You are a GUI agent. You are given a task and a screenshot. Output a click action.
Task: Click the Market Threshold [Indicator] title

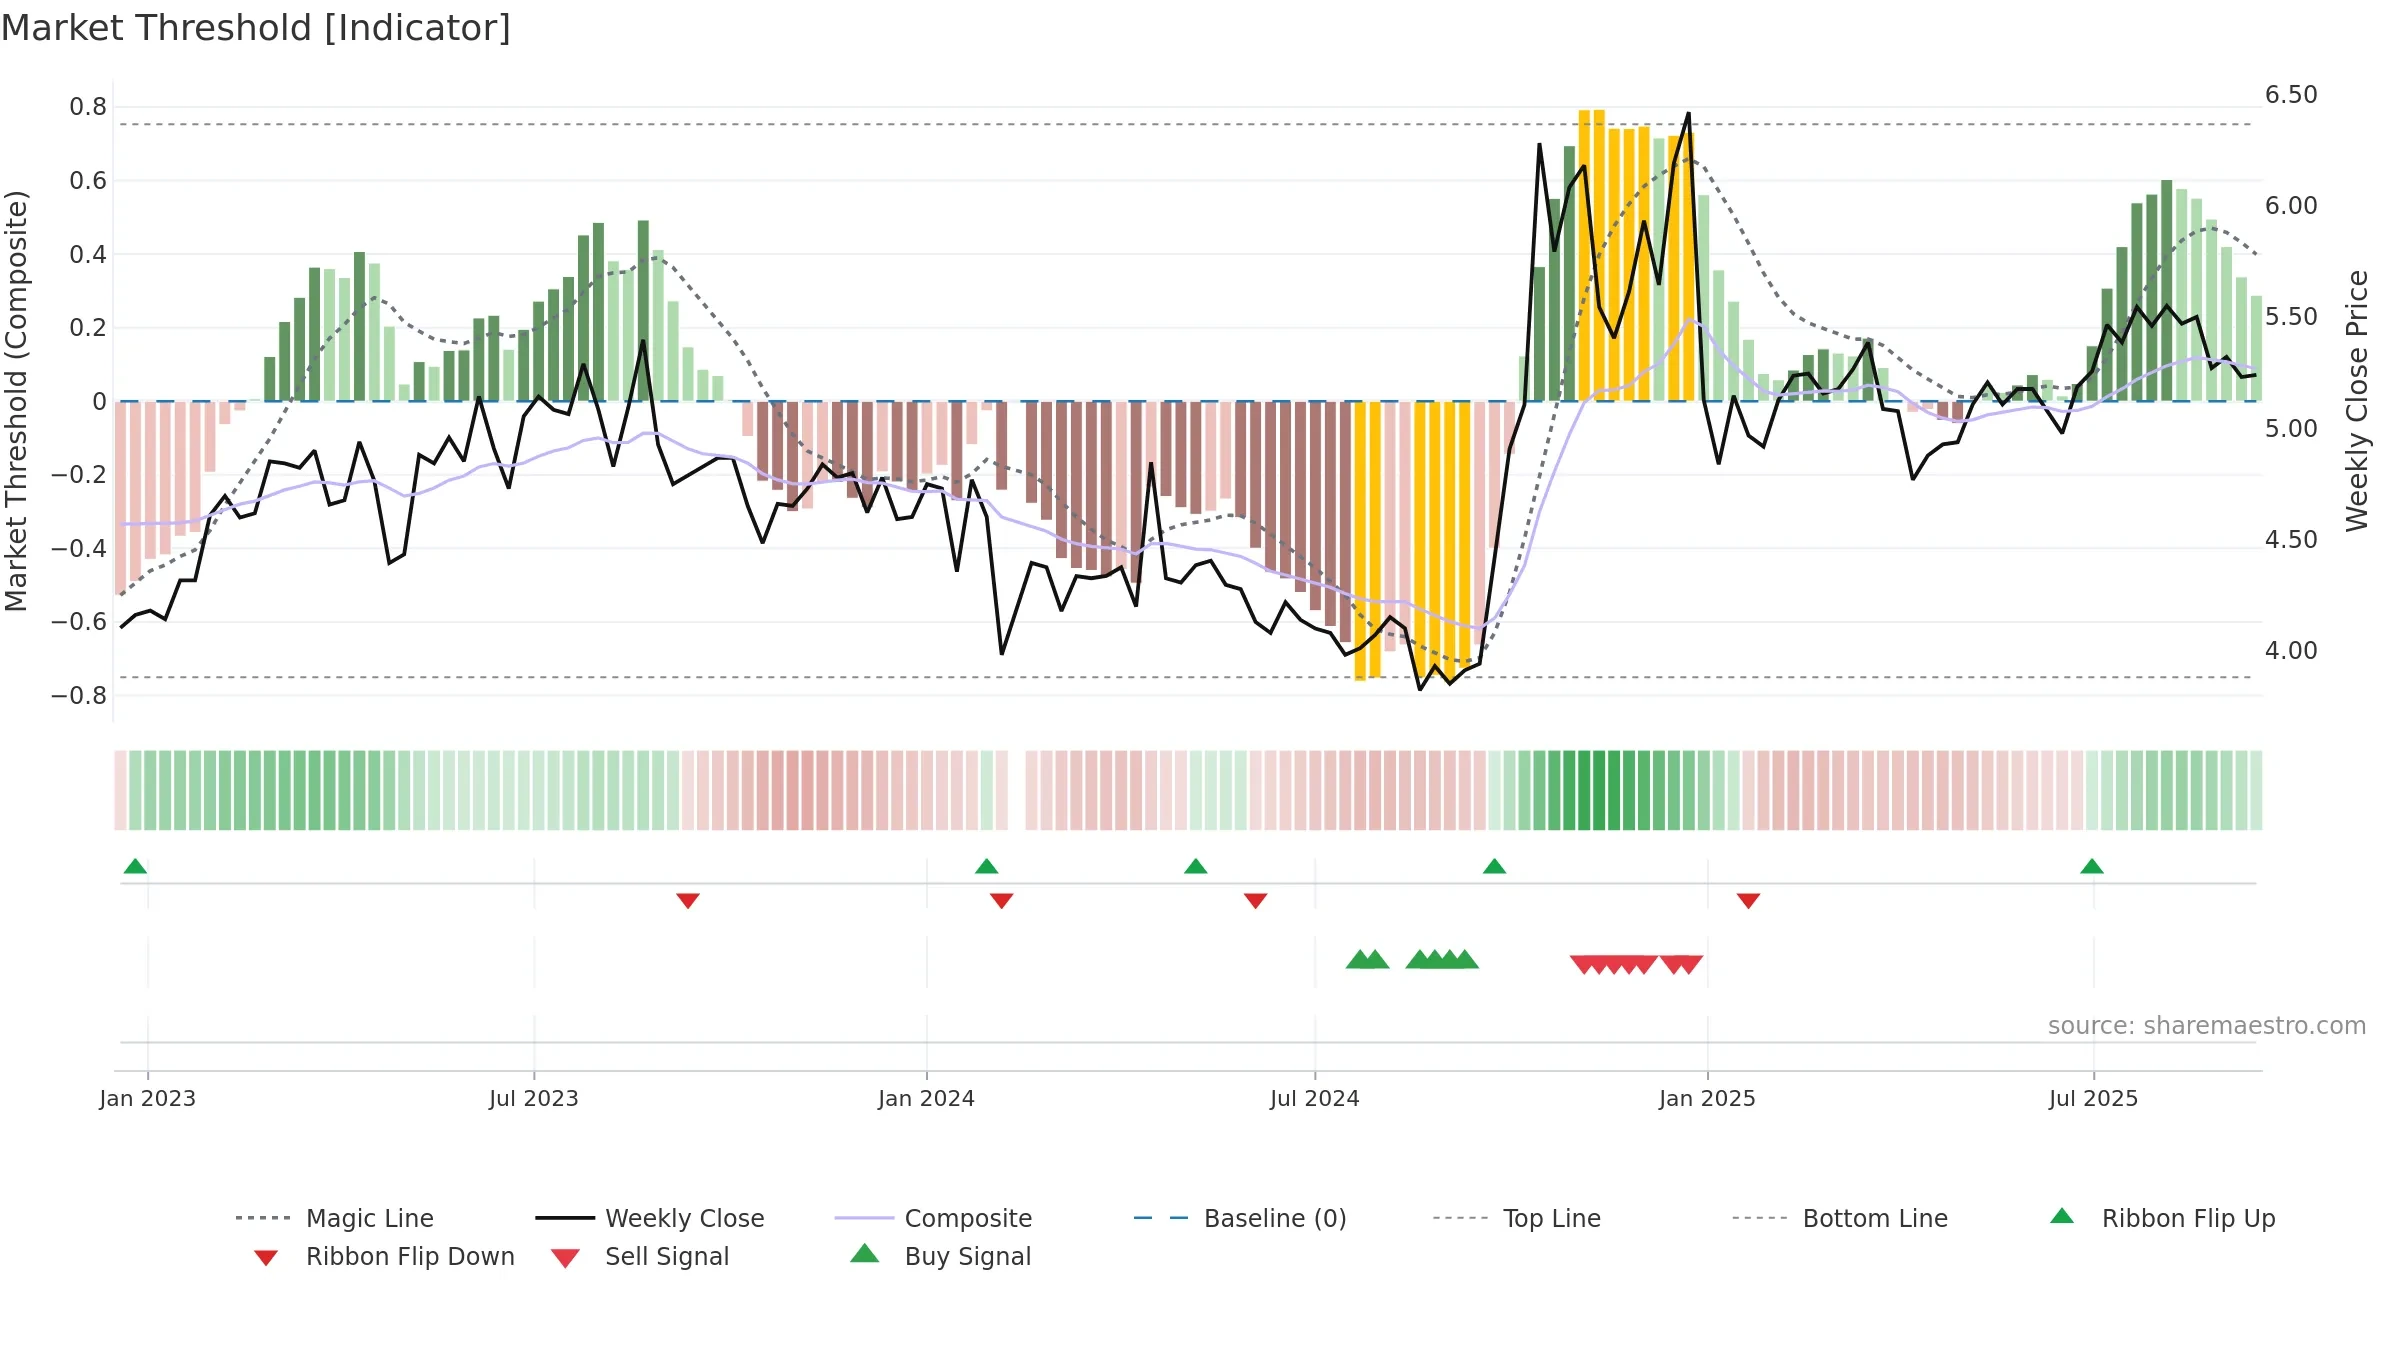click(256, 28)
